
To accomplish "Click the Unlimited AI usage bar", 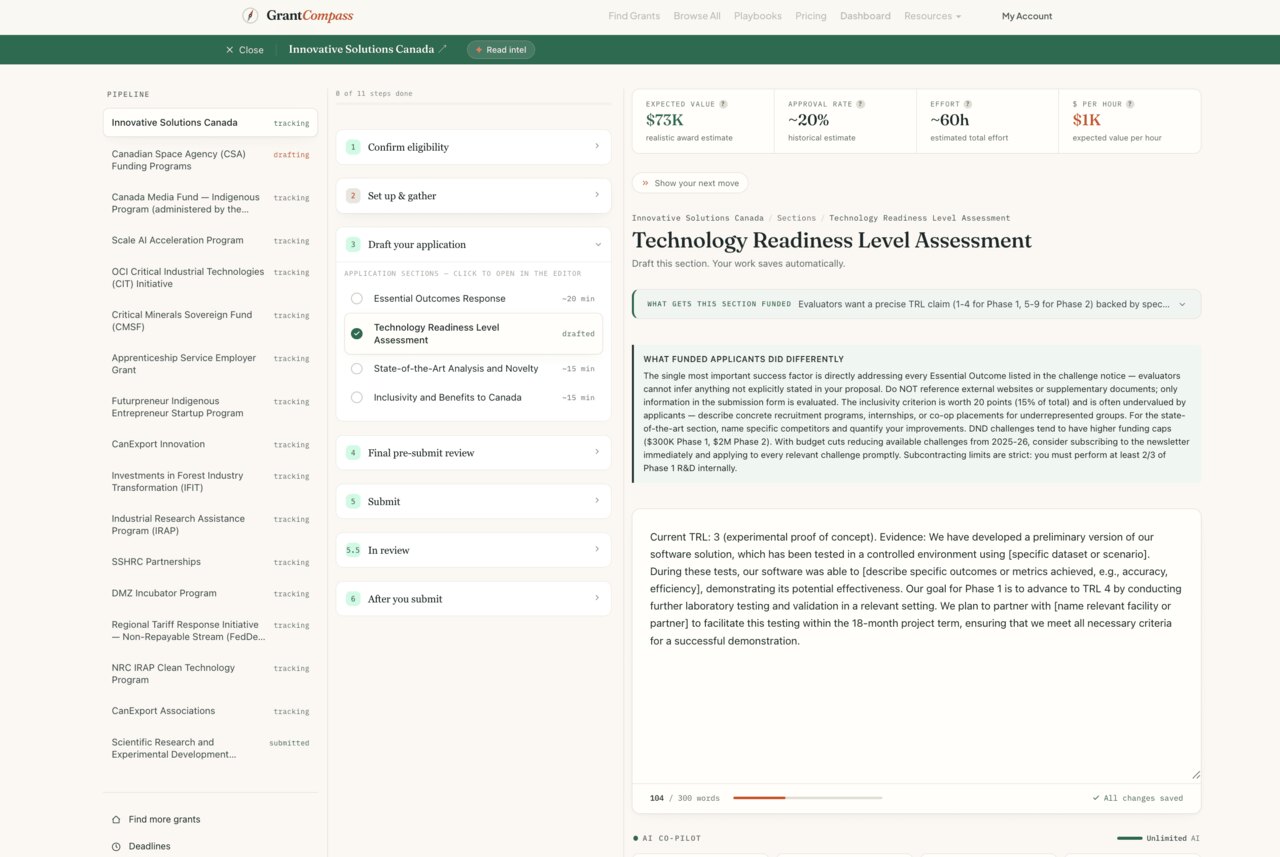I will pos(1130,838).
